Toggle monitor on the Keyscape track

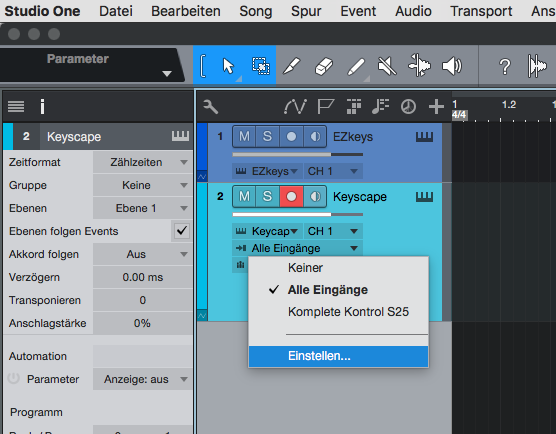pos(315,196)
